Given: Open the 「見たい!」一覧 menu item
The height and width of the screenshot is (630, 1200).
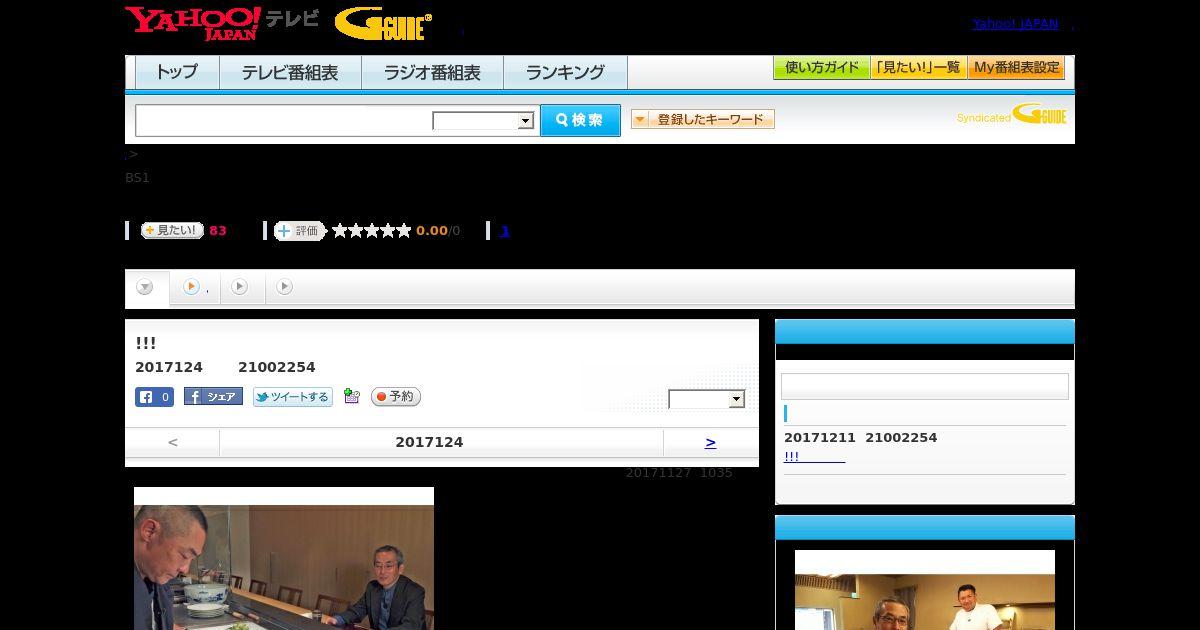Looking at the screenshot, I should click(x=918, y=68).
